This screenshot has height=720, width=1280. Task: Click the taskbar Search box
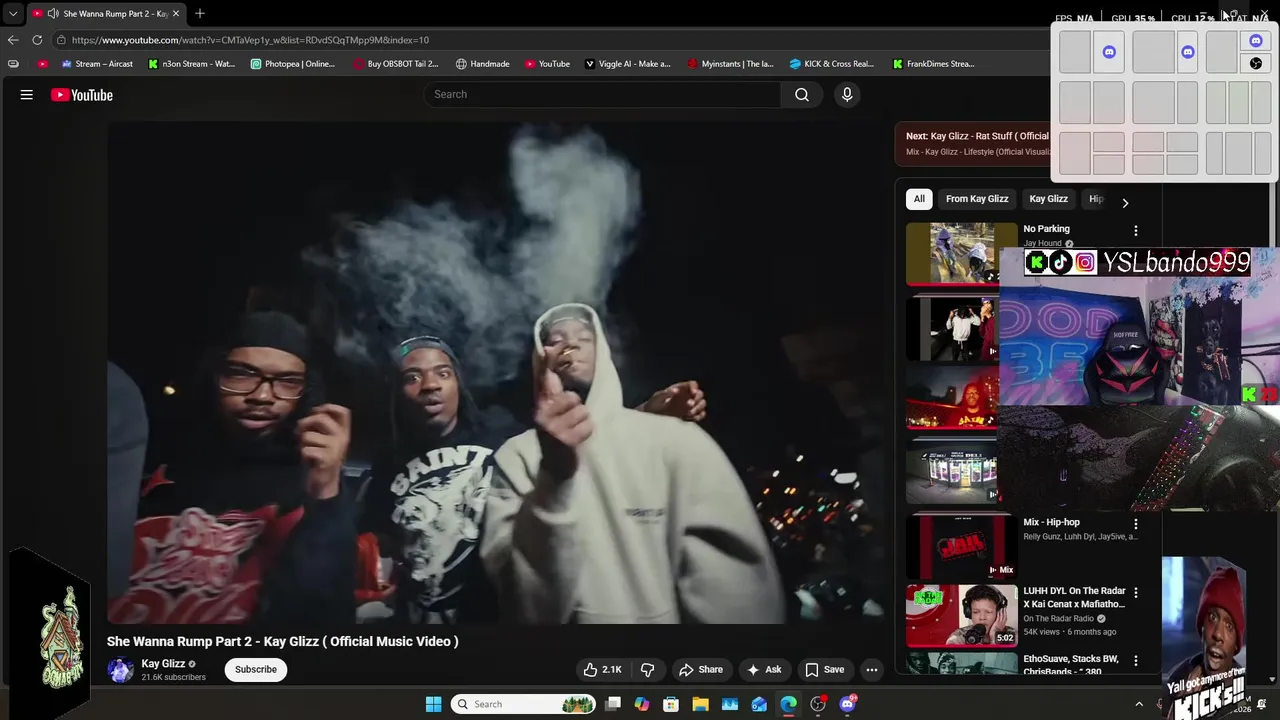click(x=525, y=704)
